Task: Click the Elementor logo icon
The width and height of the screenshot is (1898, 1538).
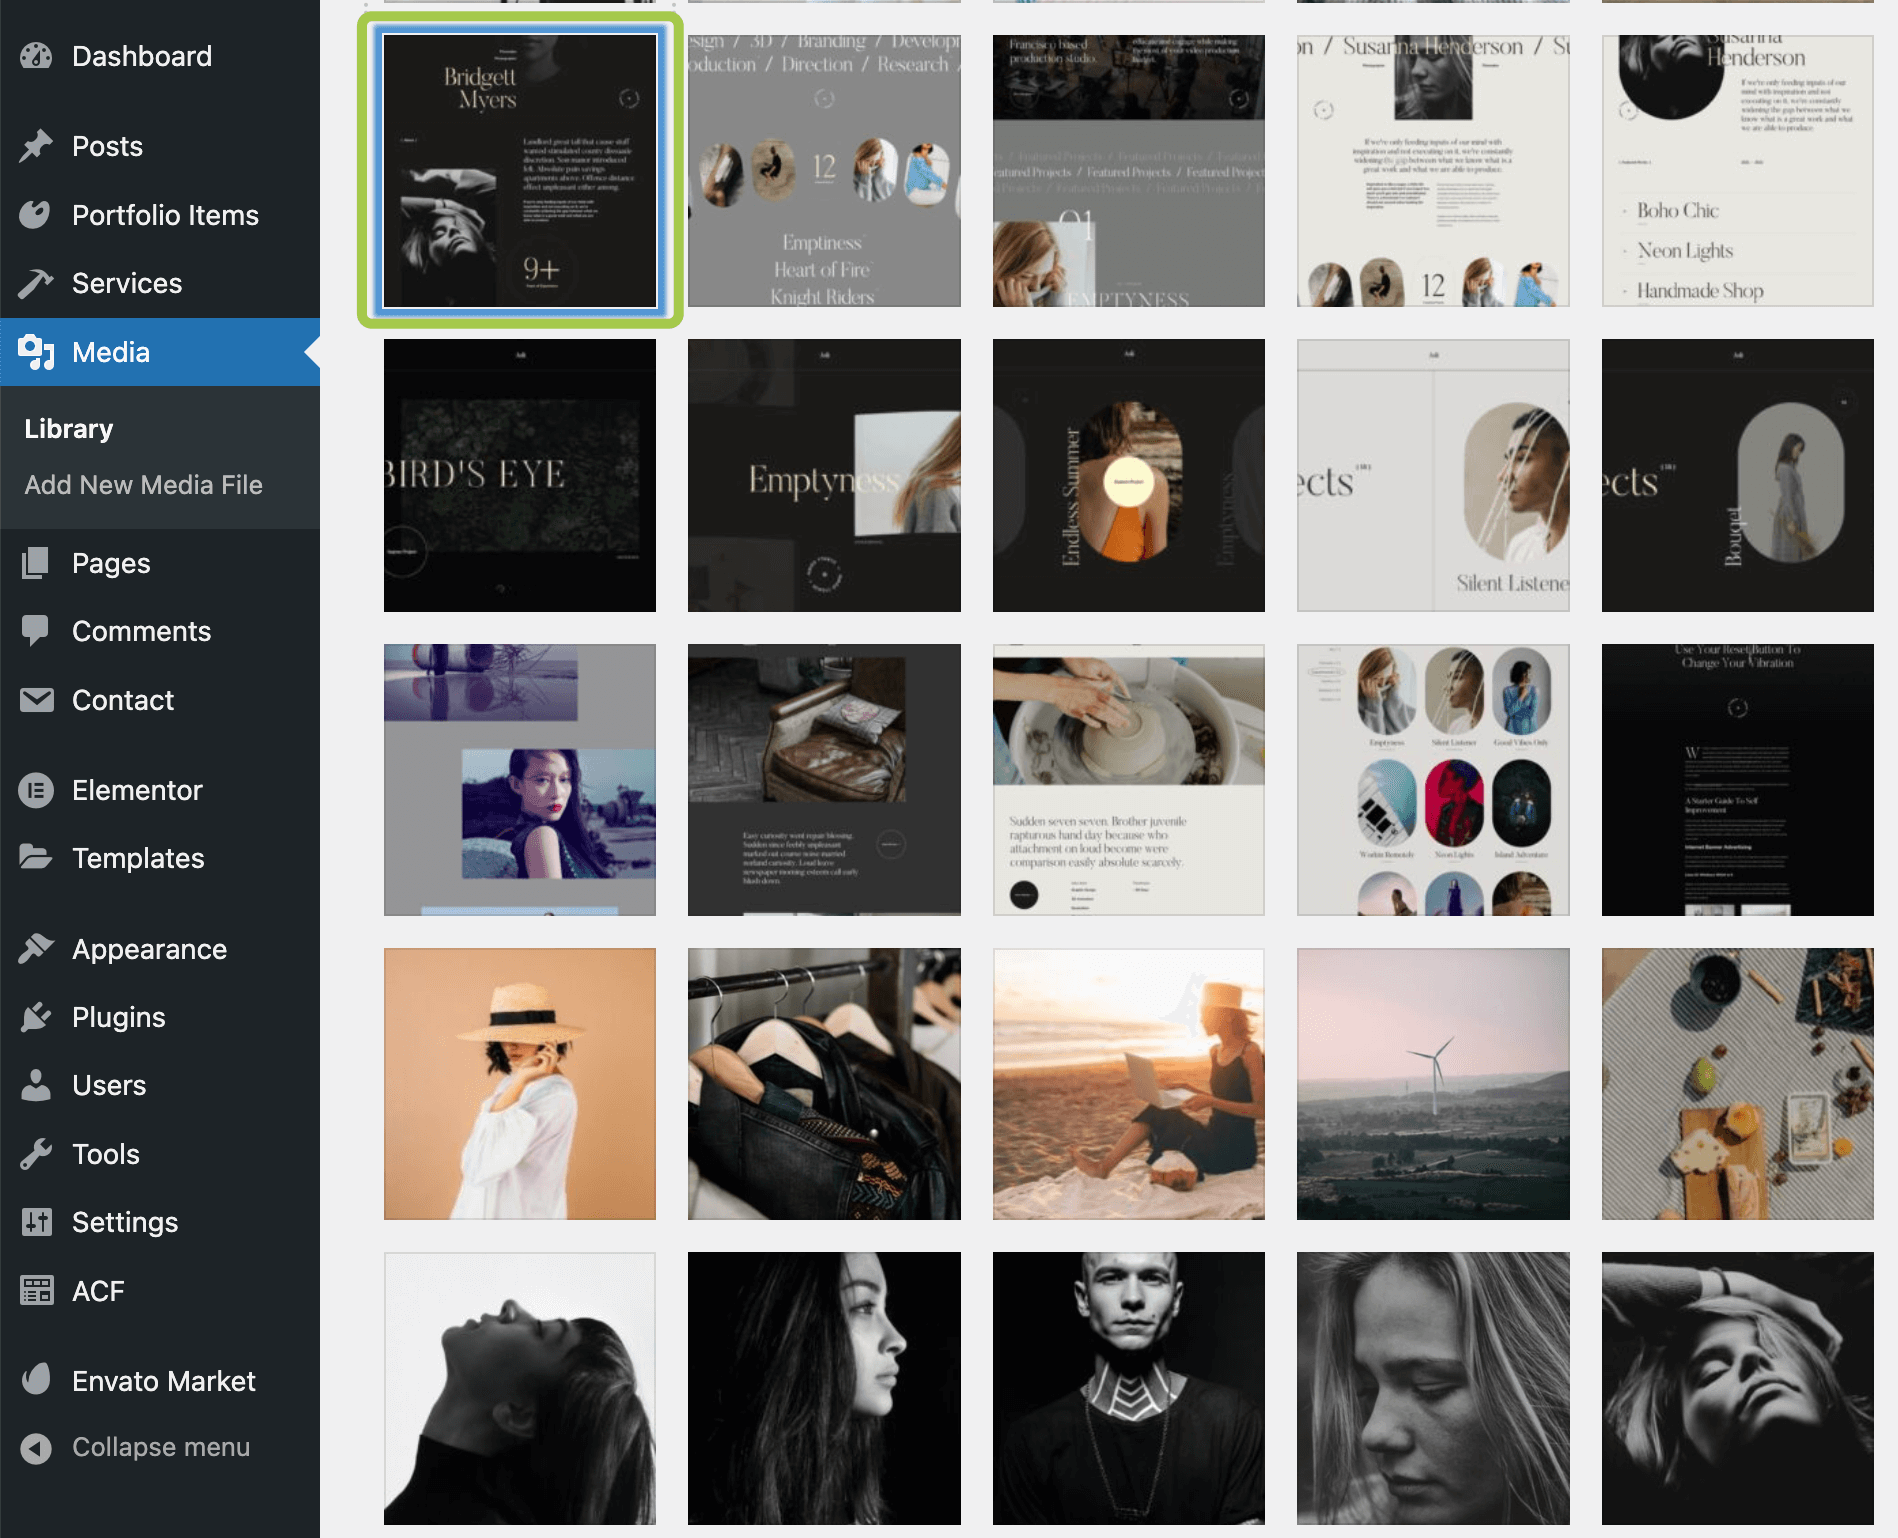Action: pyautogui.click(x=36, y=790)
